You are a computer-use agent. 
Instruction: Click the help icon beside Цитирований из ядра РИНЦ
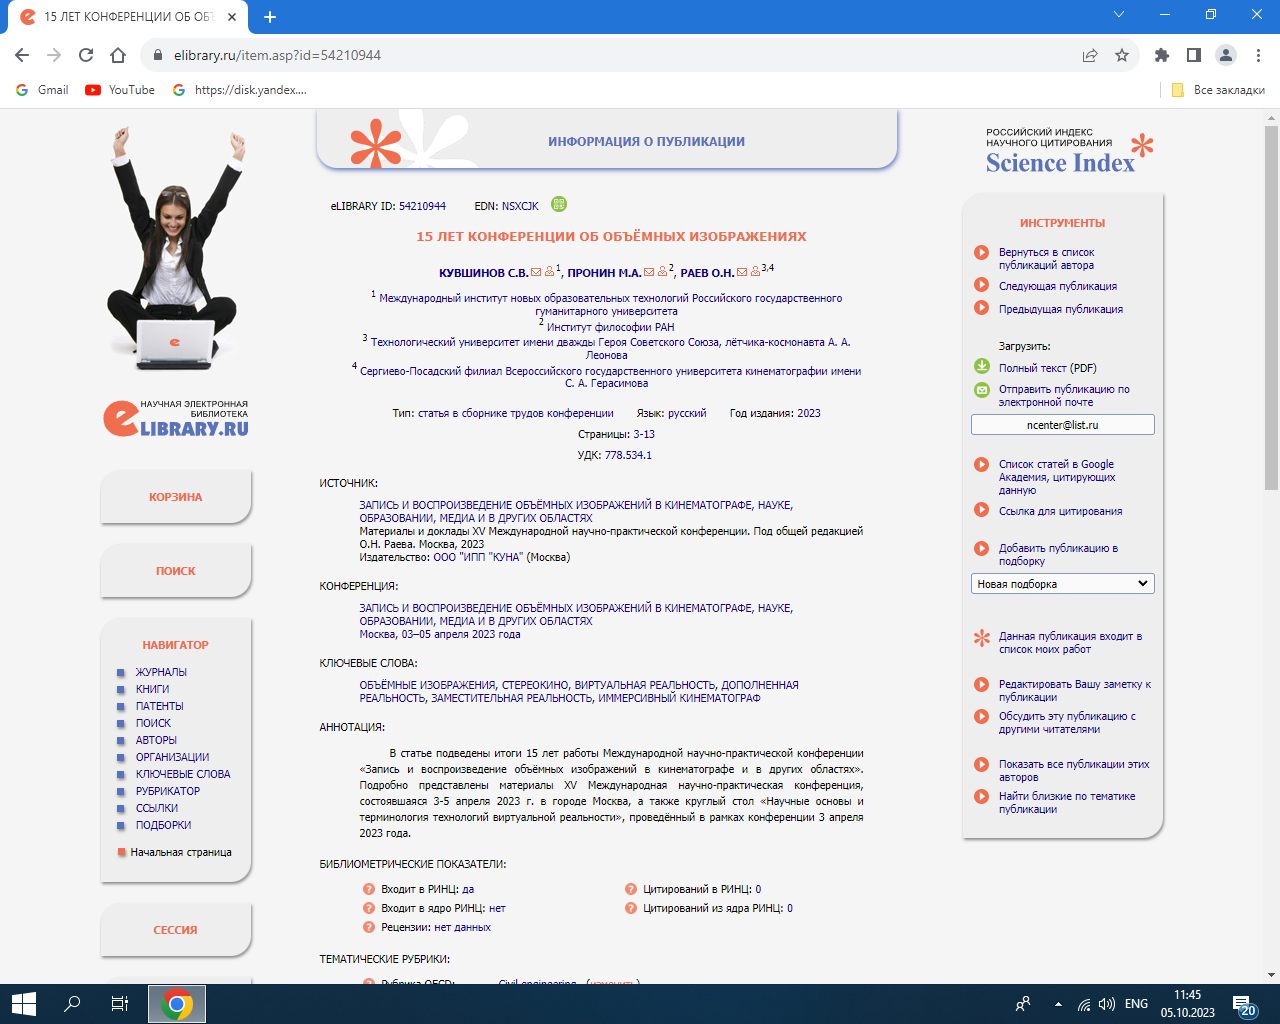coord(631,908)
